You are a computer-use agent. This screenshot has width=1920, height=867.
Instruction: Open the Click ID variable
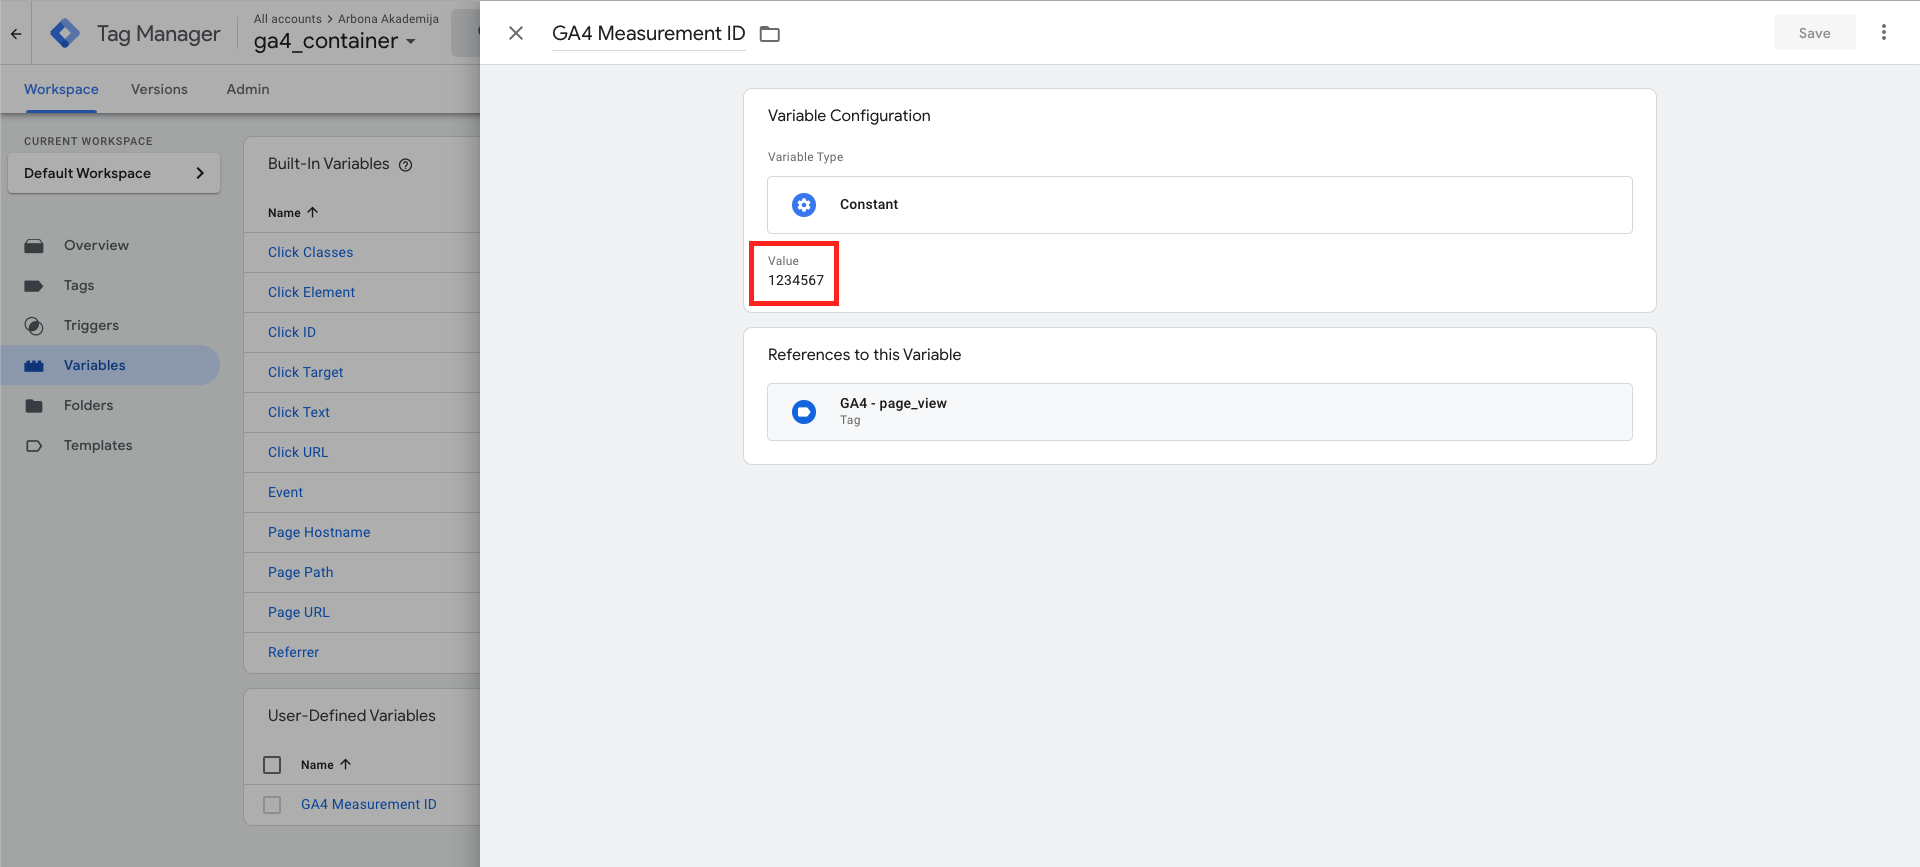pyautogui.click(x=291, y=332)
